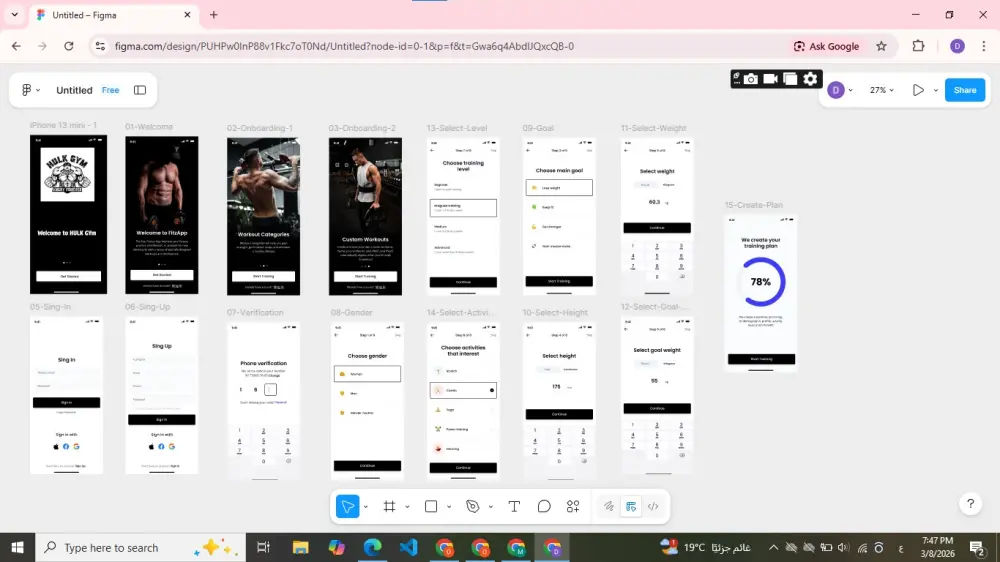The width and height of the screenshot is (1000, 562).
Task: Open Visual Studio Code from taskbar
Action: 409,547
